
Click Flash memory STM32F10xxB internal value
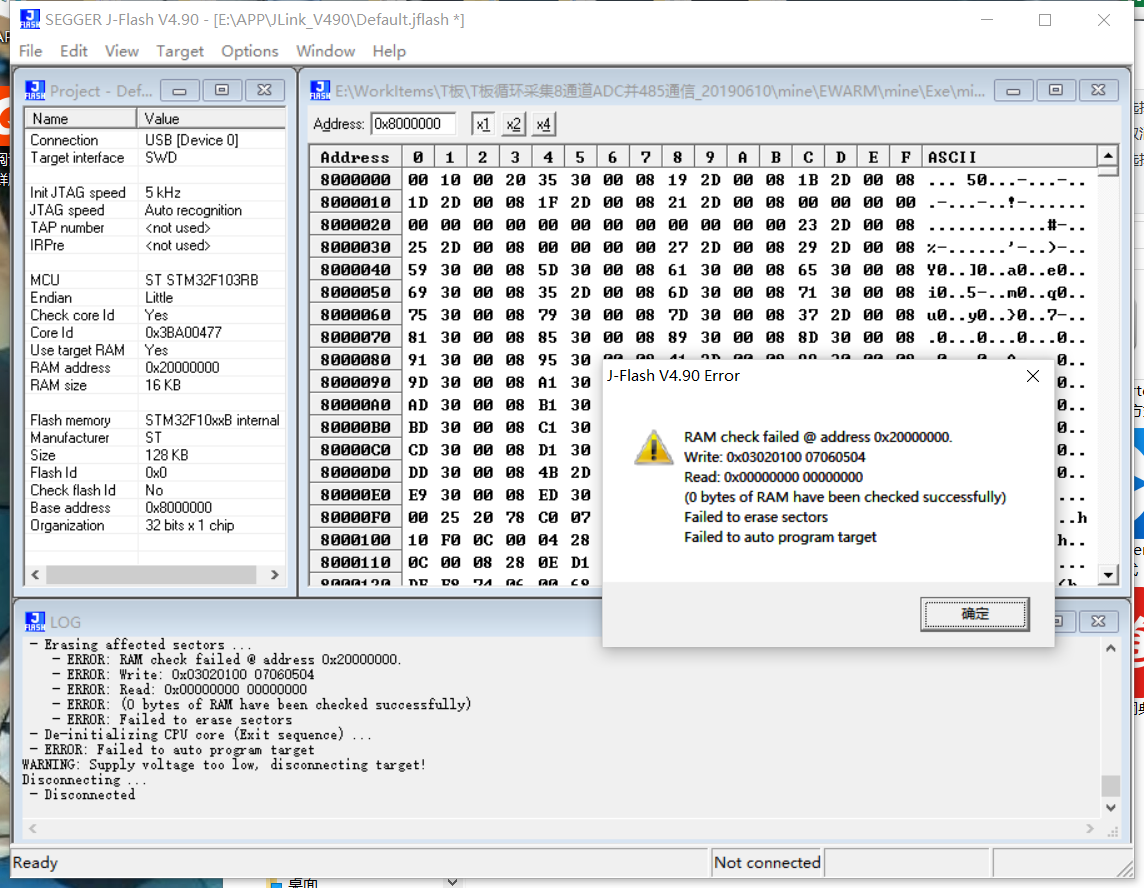click(x=212, y=420)
